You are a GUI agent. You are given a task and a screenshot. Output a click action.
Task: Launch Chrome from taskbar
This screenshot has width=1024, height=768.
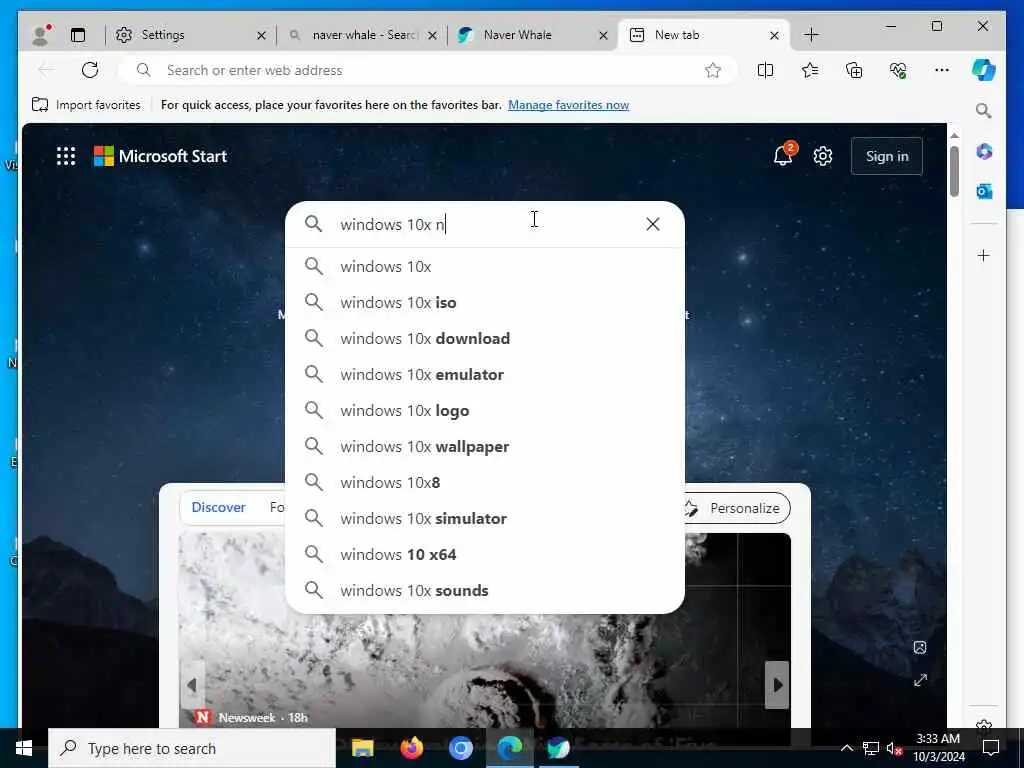point(460,748)
